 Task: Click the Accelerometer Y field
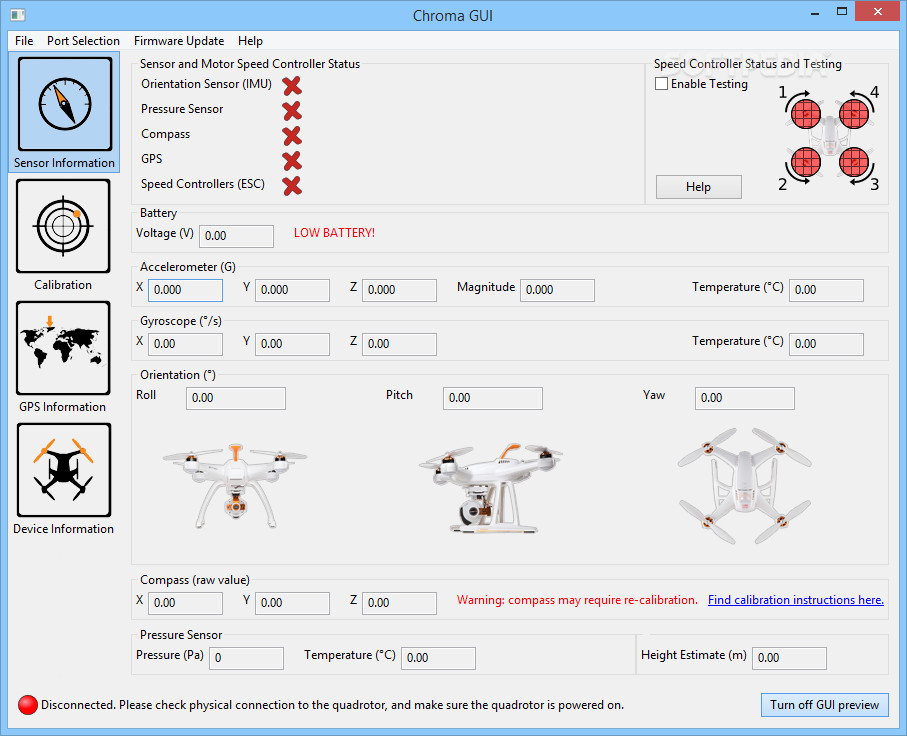[x=292, y=290]
